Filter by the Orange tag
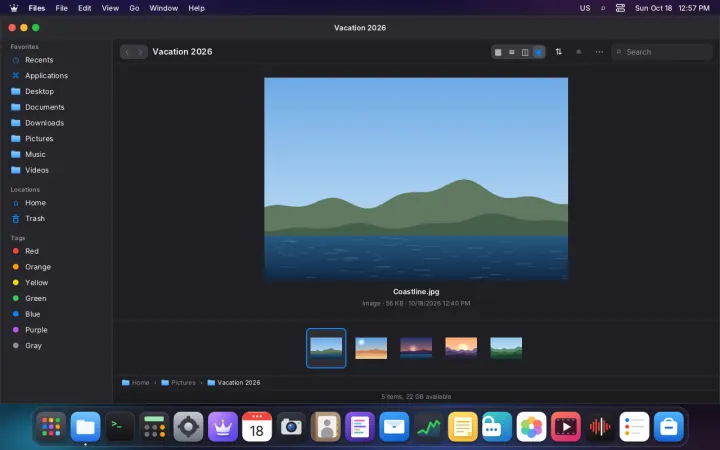The width and height of the screenshot is (720, 450). pyautogui.click(x=56, y=267)
